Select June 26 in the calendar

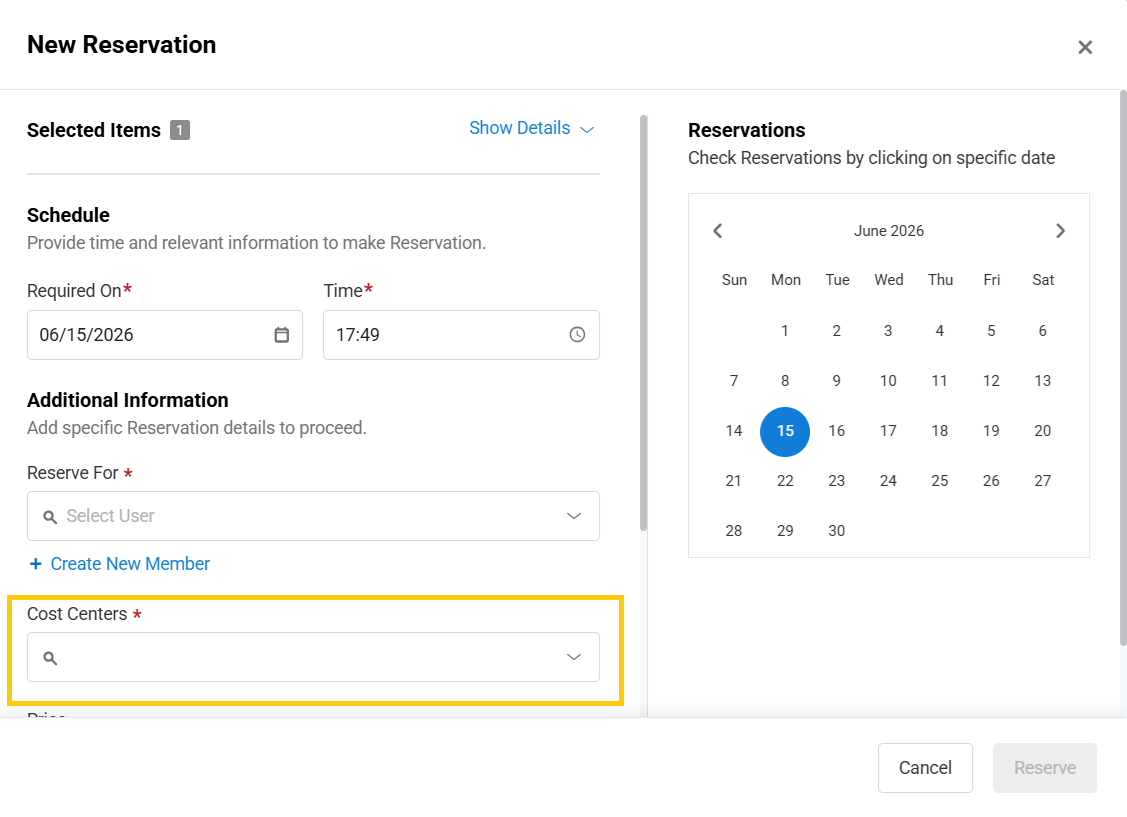click(x=991, y=481)
